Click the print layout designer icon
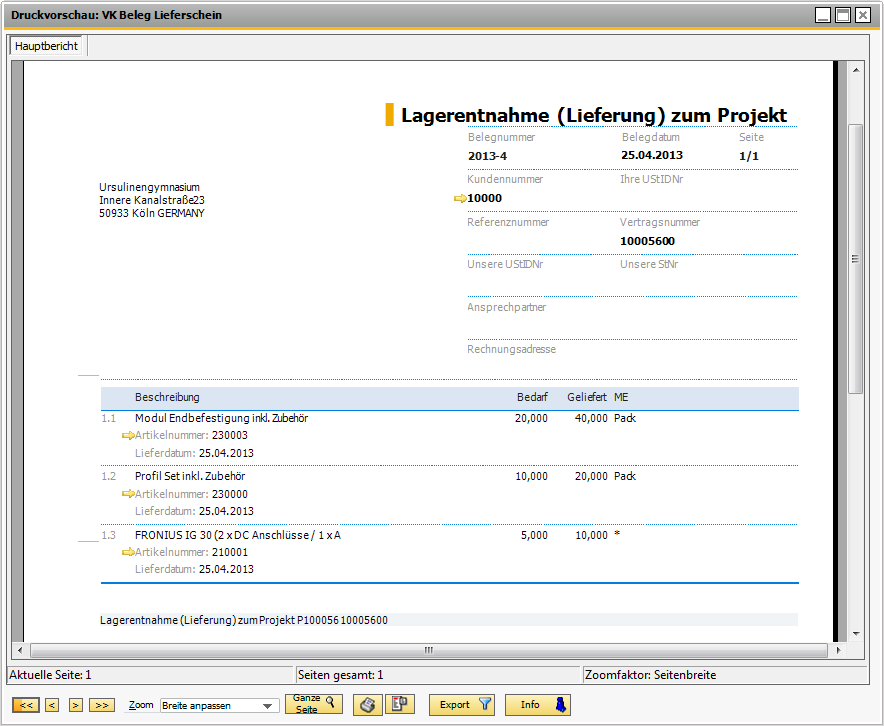Screen dimensions: 884x726 [400, 705]
